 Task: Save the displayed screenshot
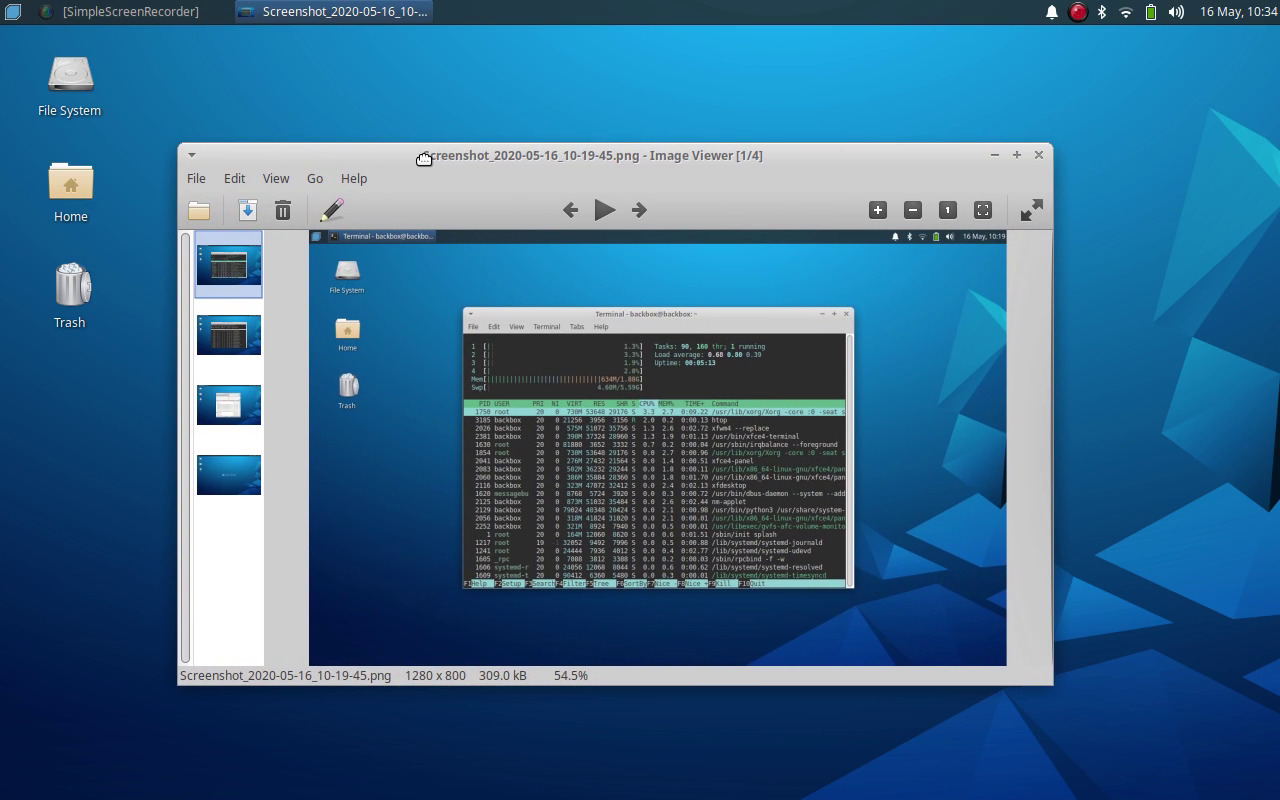tap(247, 210)
